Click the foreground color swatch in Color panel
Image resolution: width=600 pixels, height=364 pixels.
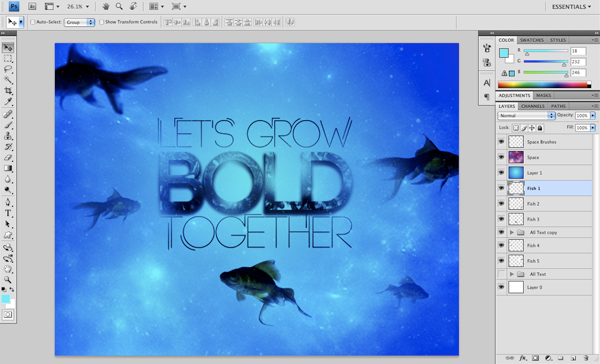(x=504, y=53)
